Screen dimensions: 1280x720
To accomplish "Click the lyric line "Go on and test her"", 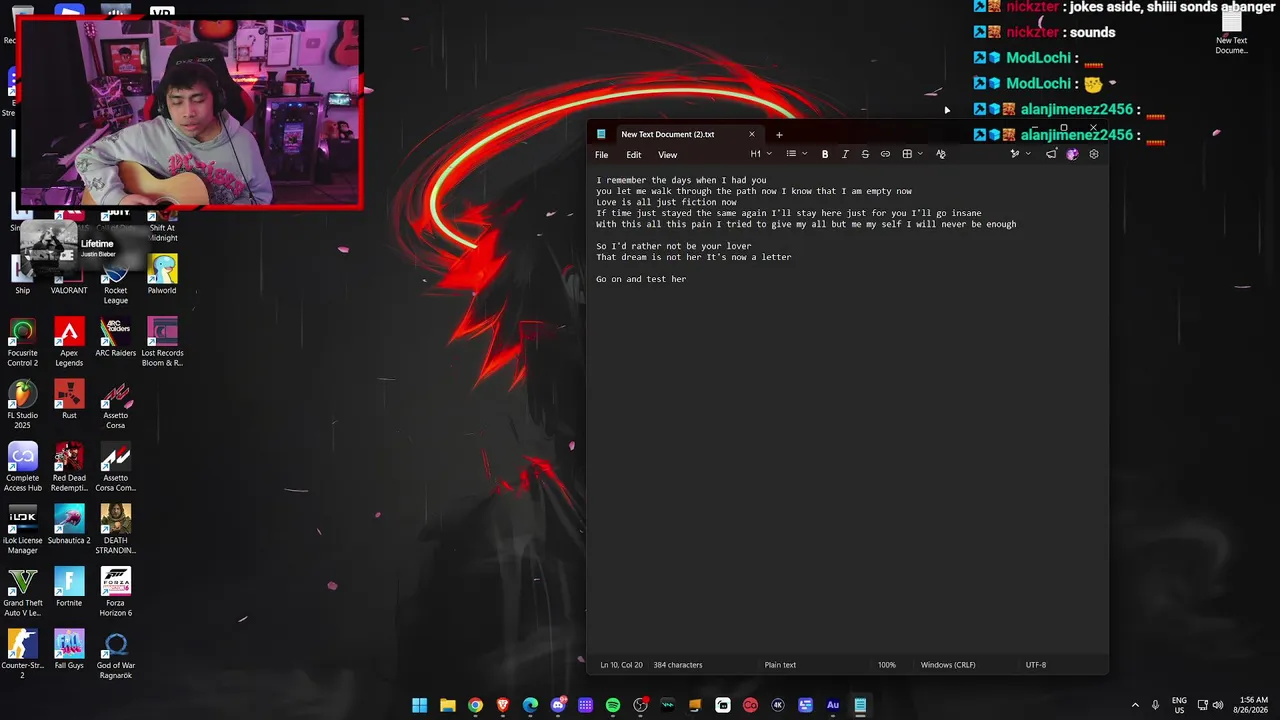I will coord(641,279).
